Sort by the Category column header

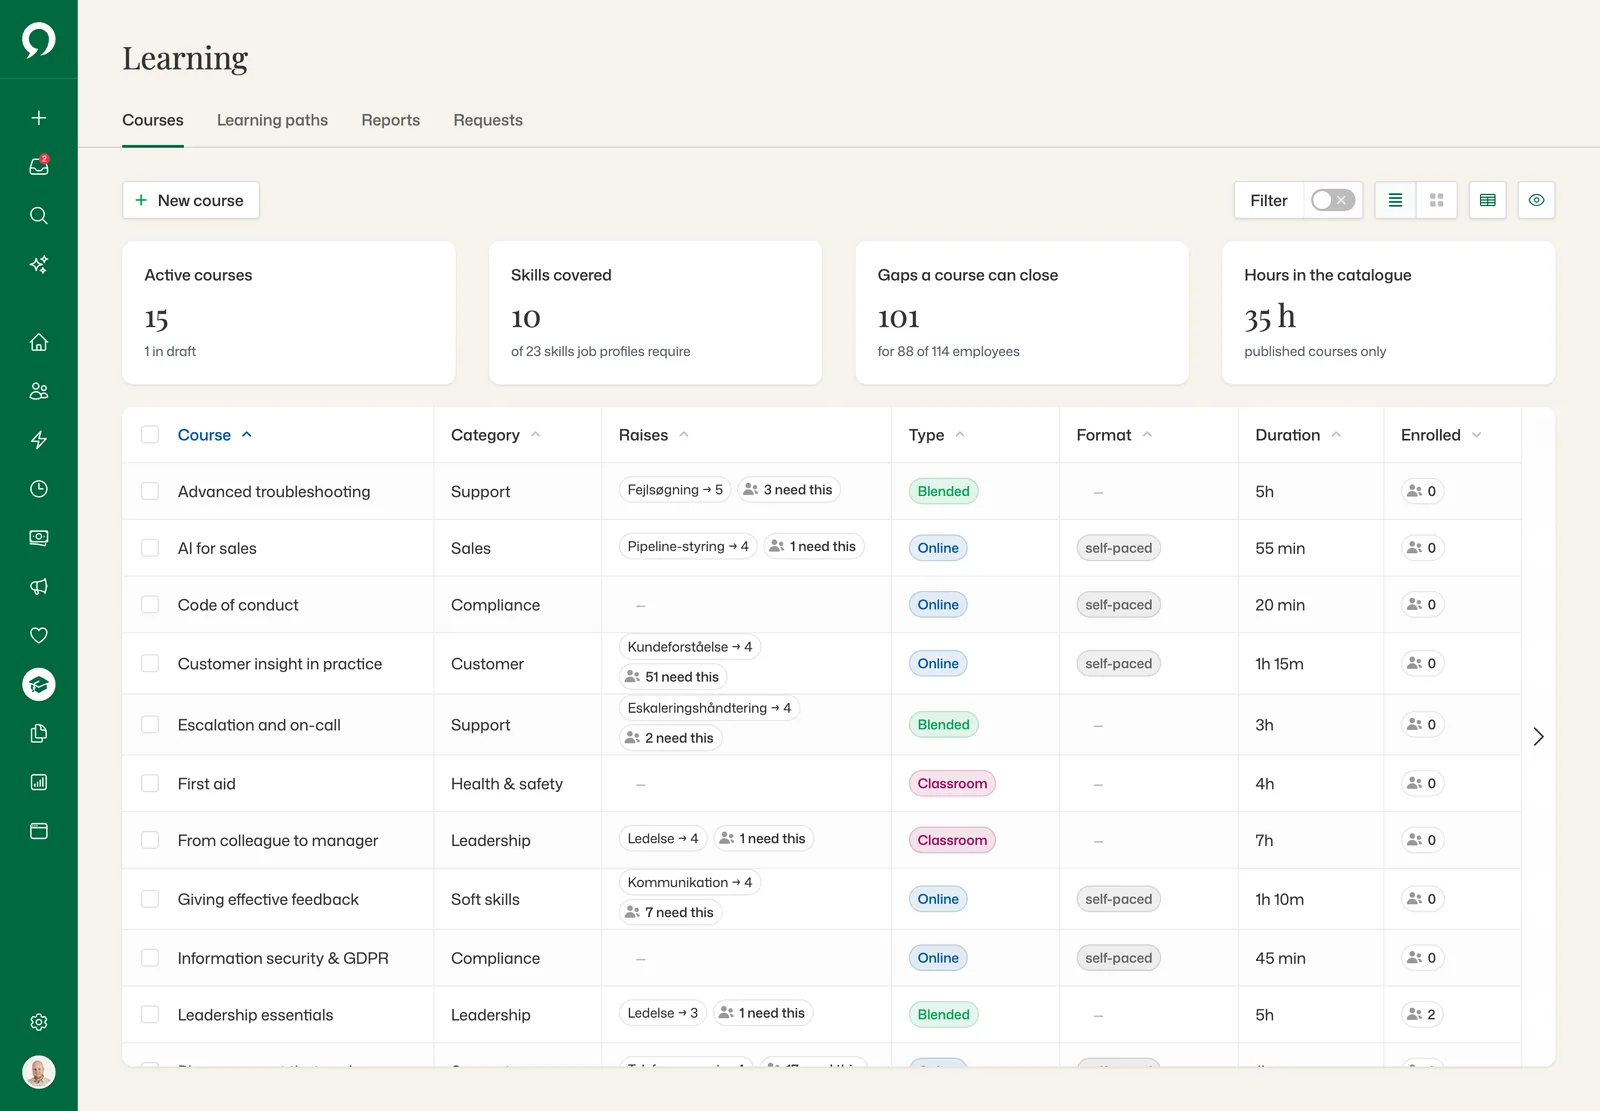click(x=495, y=435)
